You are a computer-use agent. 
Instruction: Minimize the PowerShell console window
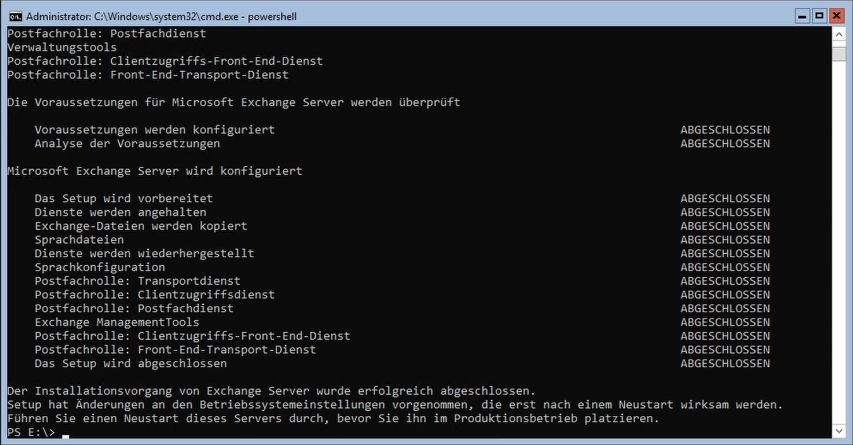(x=802, y=16)
